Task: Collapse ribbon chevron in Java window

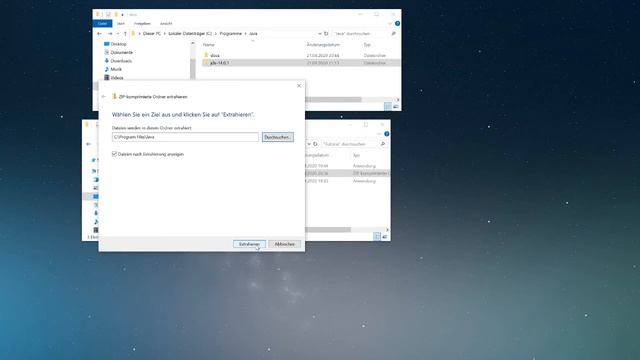Action: 390,24
